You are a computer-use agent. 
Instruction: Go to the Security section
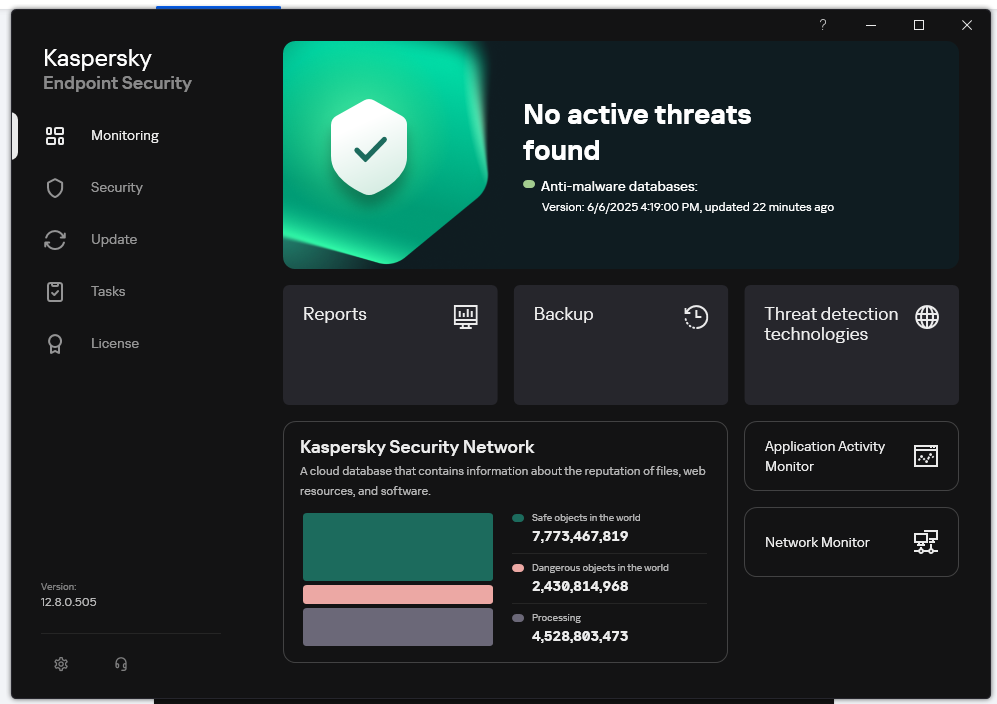(x=116, y=188)
